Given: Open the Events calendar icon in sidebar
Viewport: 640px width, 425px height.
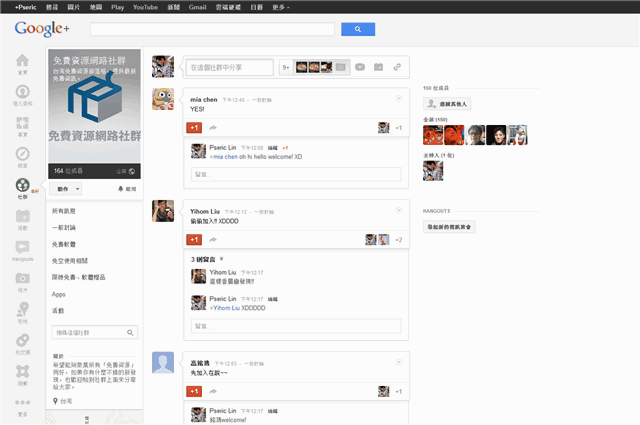Looking at the screenshot, I should click(x=22, y=216).
